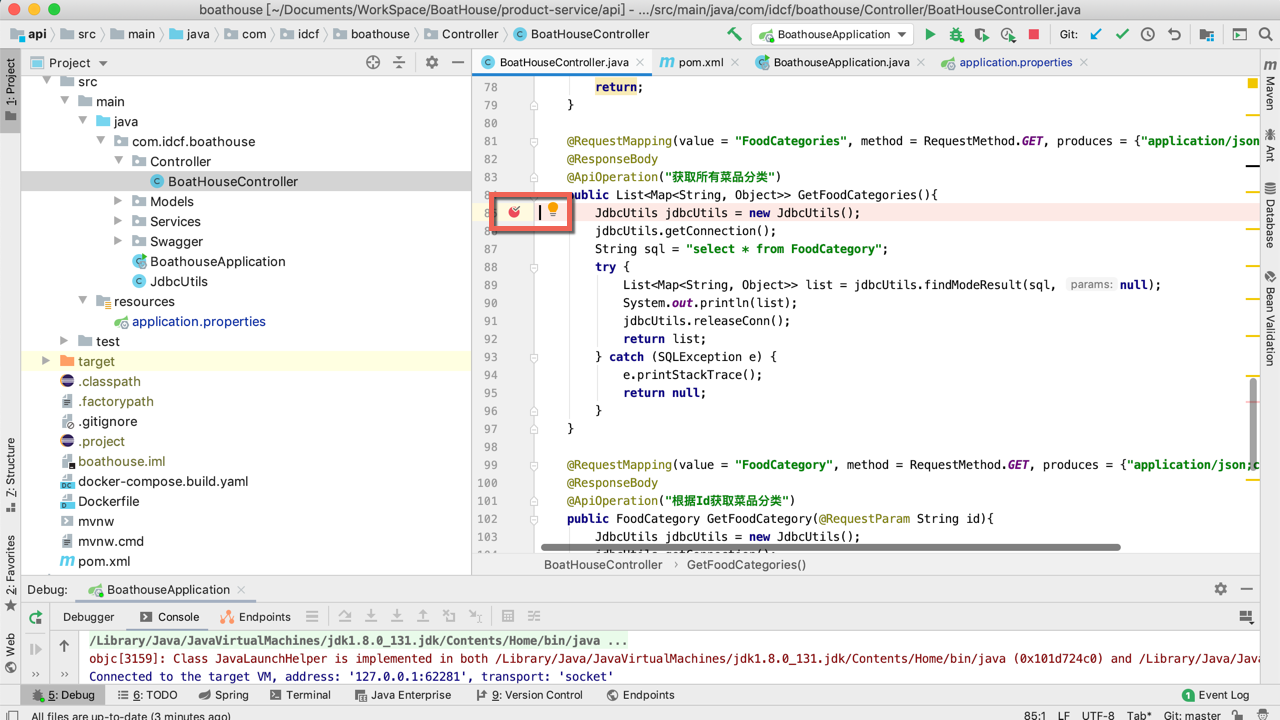The width and height of the screenshot is (1280, 720).
Task: Click the intention lightbulb on line 85
Action: point(553,210)
